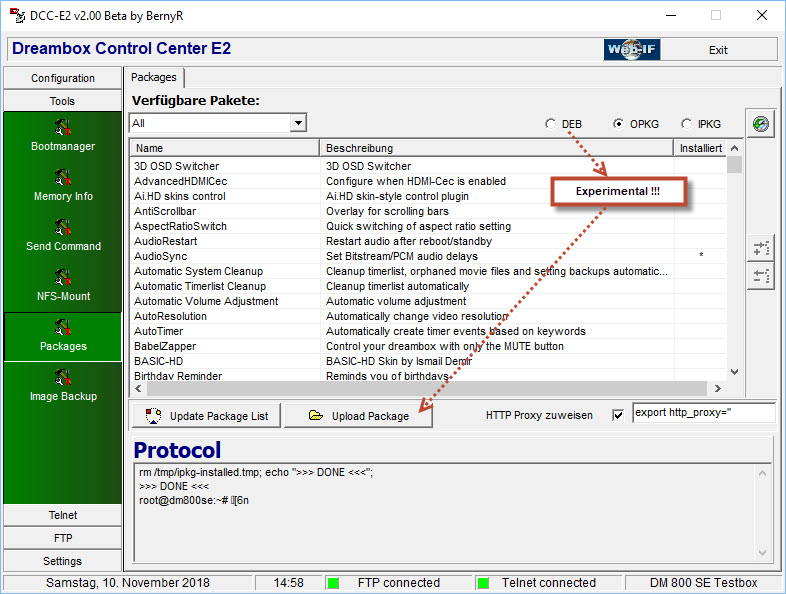786x594 pixels.
Task: Click the Upload Package button
Action: 358,416
